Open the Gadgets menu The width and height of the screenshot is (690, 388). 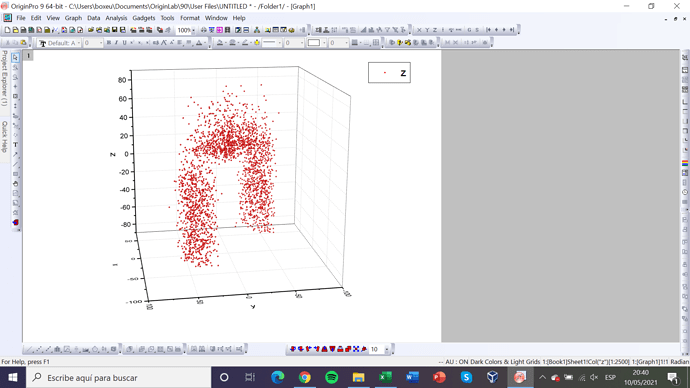click(144, 18)
